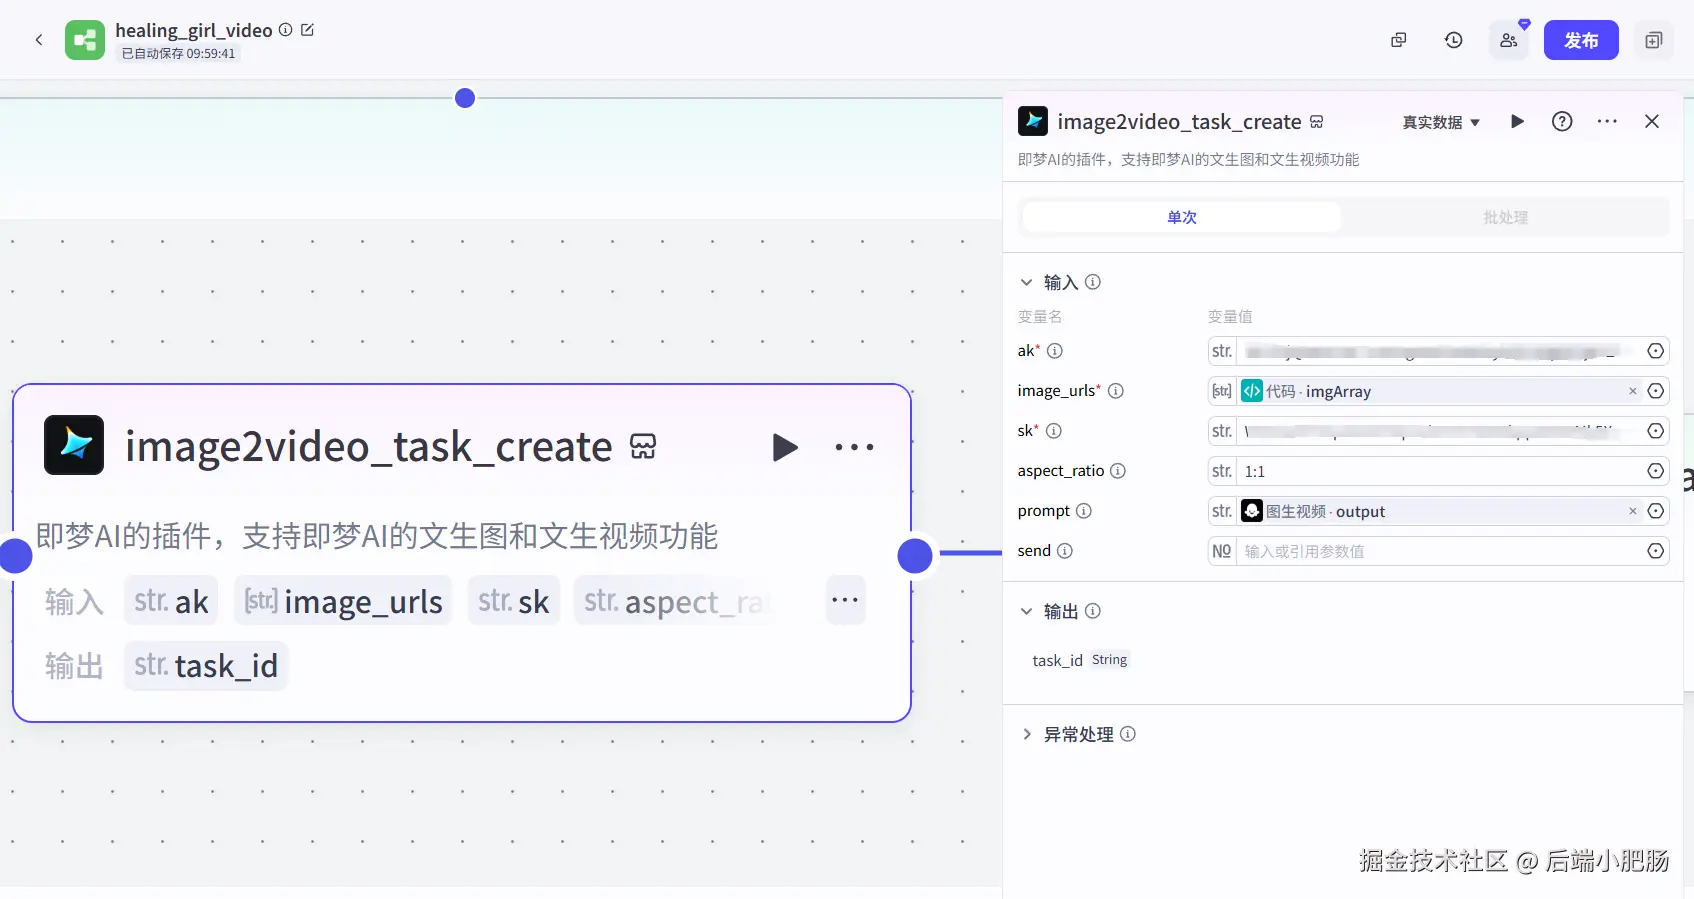Click the node's left input connection port
This screenshot has height=899, width=1694.
click(16, 556)
